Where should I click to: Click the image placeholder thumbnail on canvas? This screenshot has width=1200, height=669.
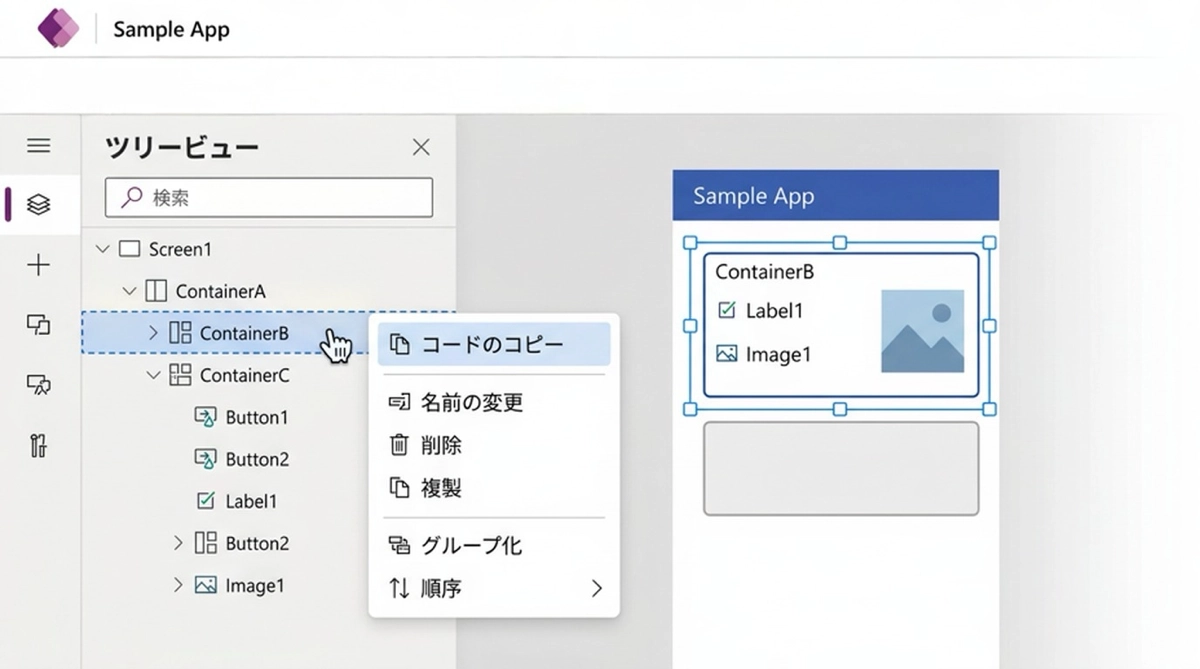coord(922,331)
